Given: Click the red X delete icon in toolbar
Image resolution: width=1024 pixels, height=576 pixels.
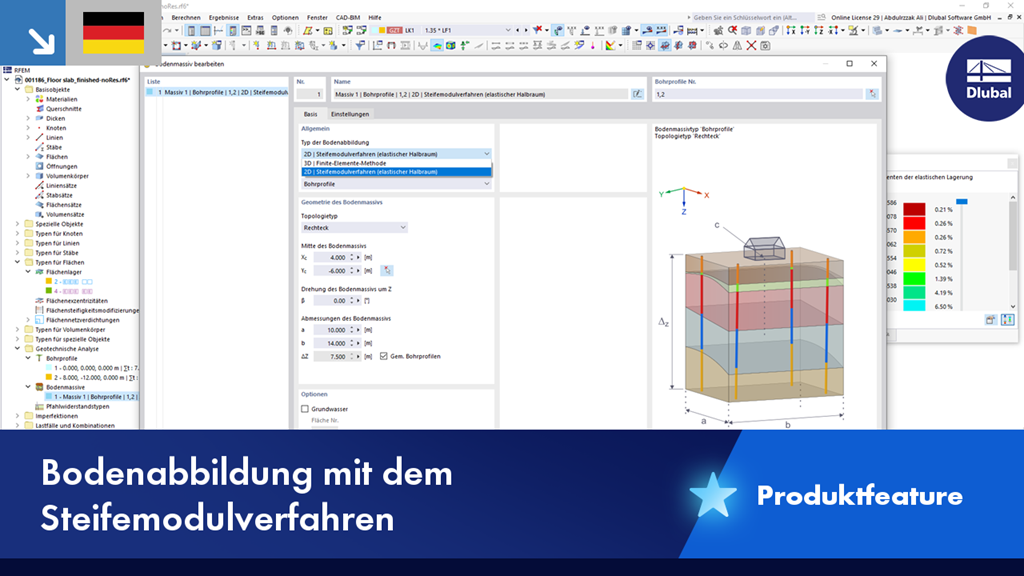Looking at the screenshot, I should point(751,46).
